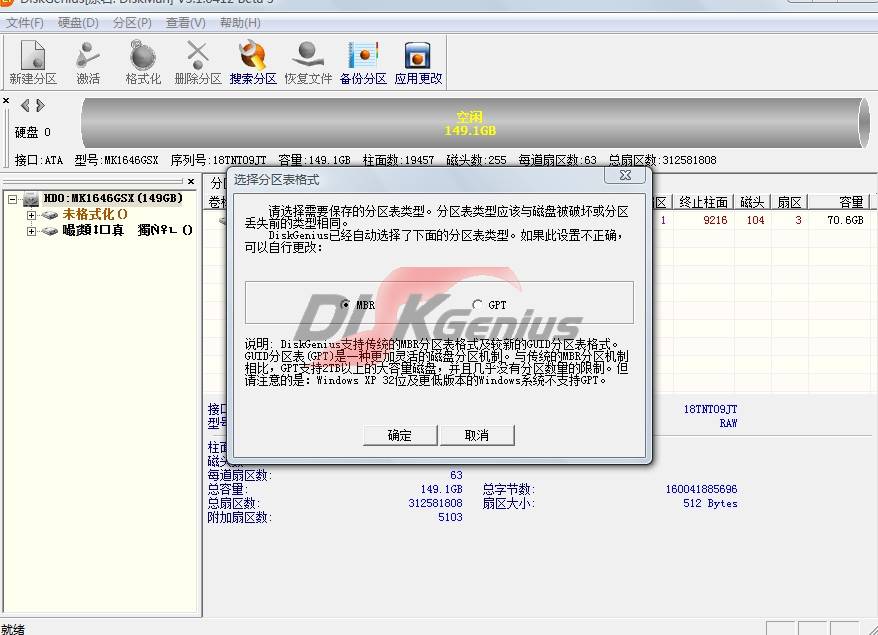Click the 硬盘 0 label beside the disk bar
878x635 pixels.
[x=32, y=132]
